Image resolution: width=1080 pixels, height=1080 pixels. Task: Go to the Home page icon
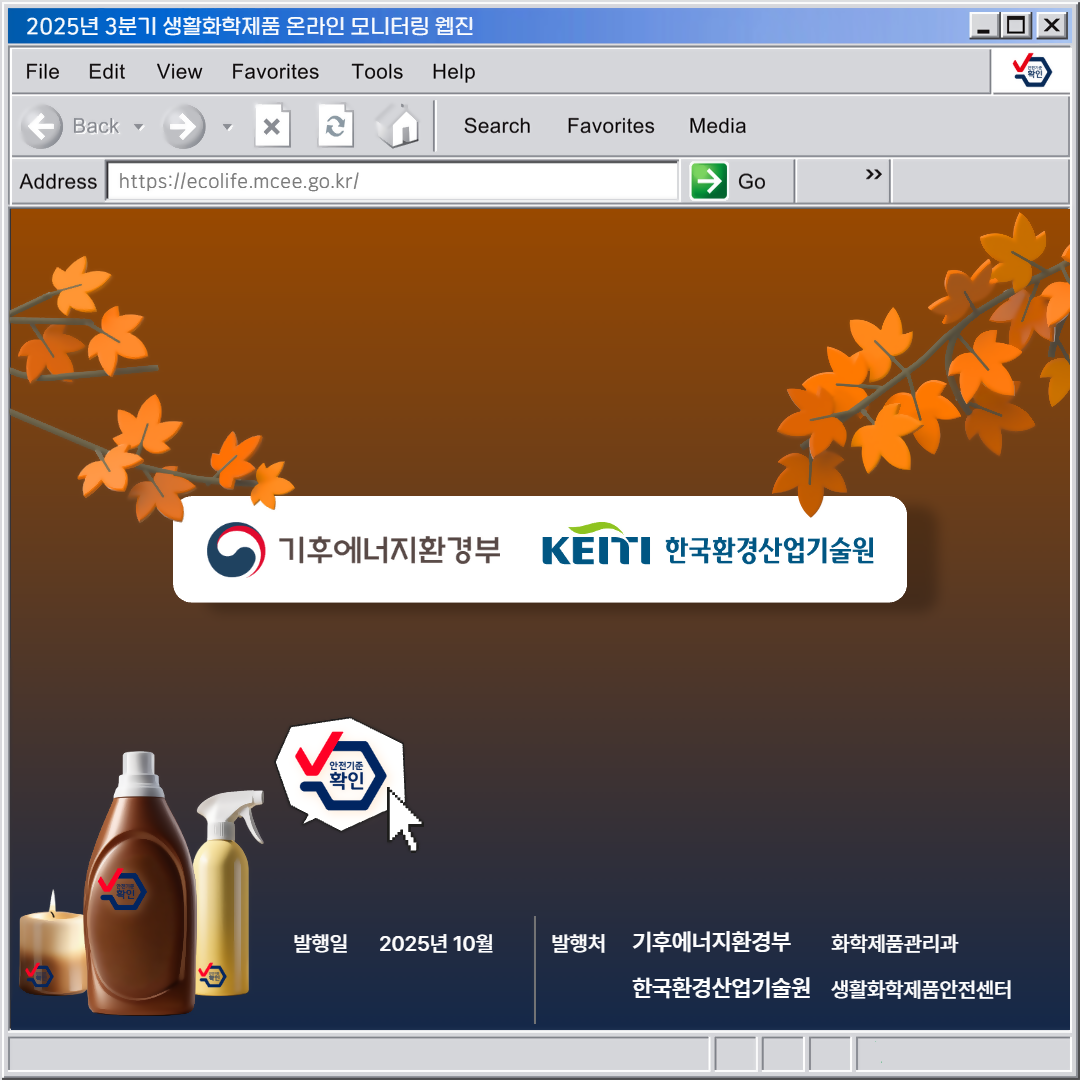pos(398,126)
